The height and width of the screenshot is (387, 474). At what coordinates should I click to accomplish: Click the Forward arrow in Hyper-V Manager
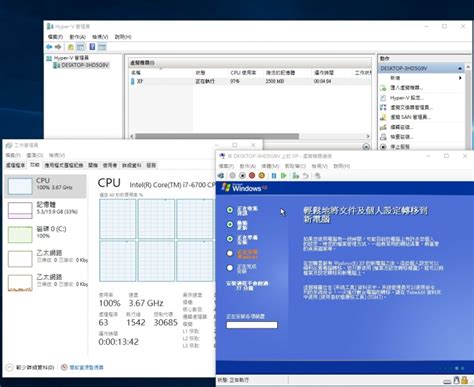pos(58,47)
